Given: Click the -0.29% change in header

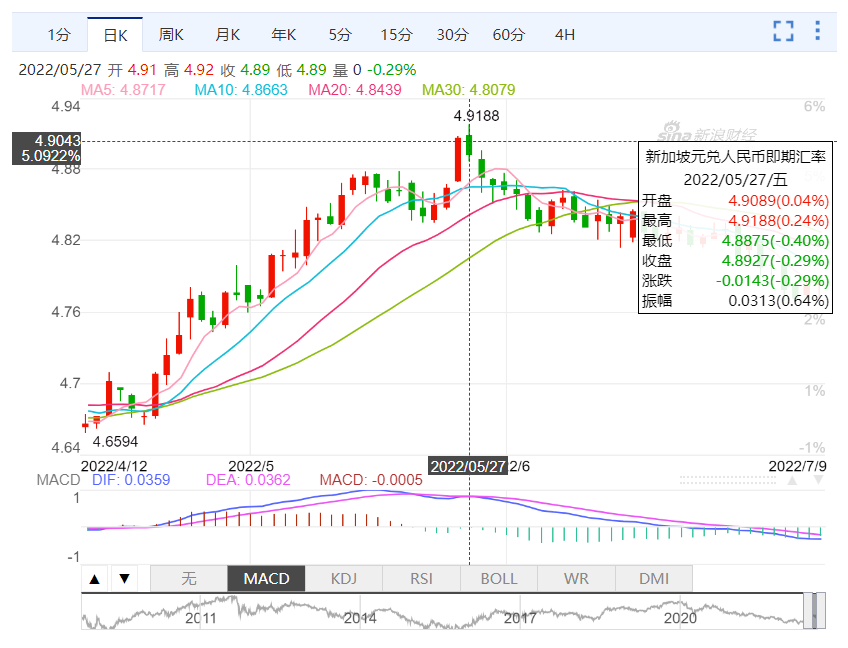Looking at the screenshot, I should click(392, 70).
